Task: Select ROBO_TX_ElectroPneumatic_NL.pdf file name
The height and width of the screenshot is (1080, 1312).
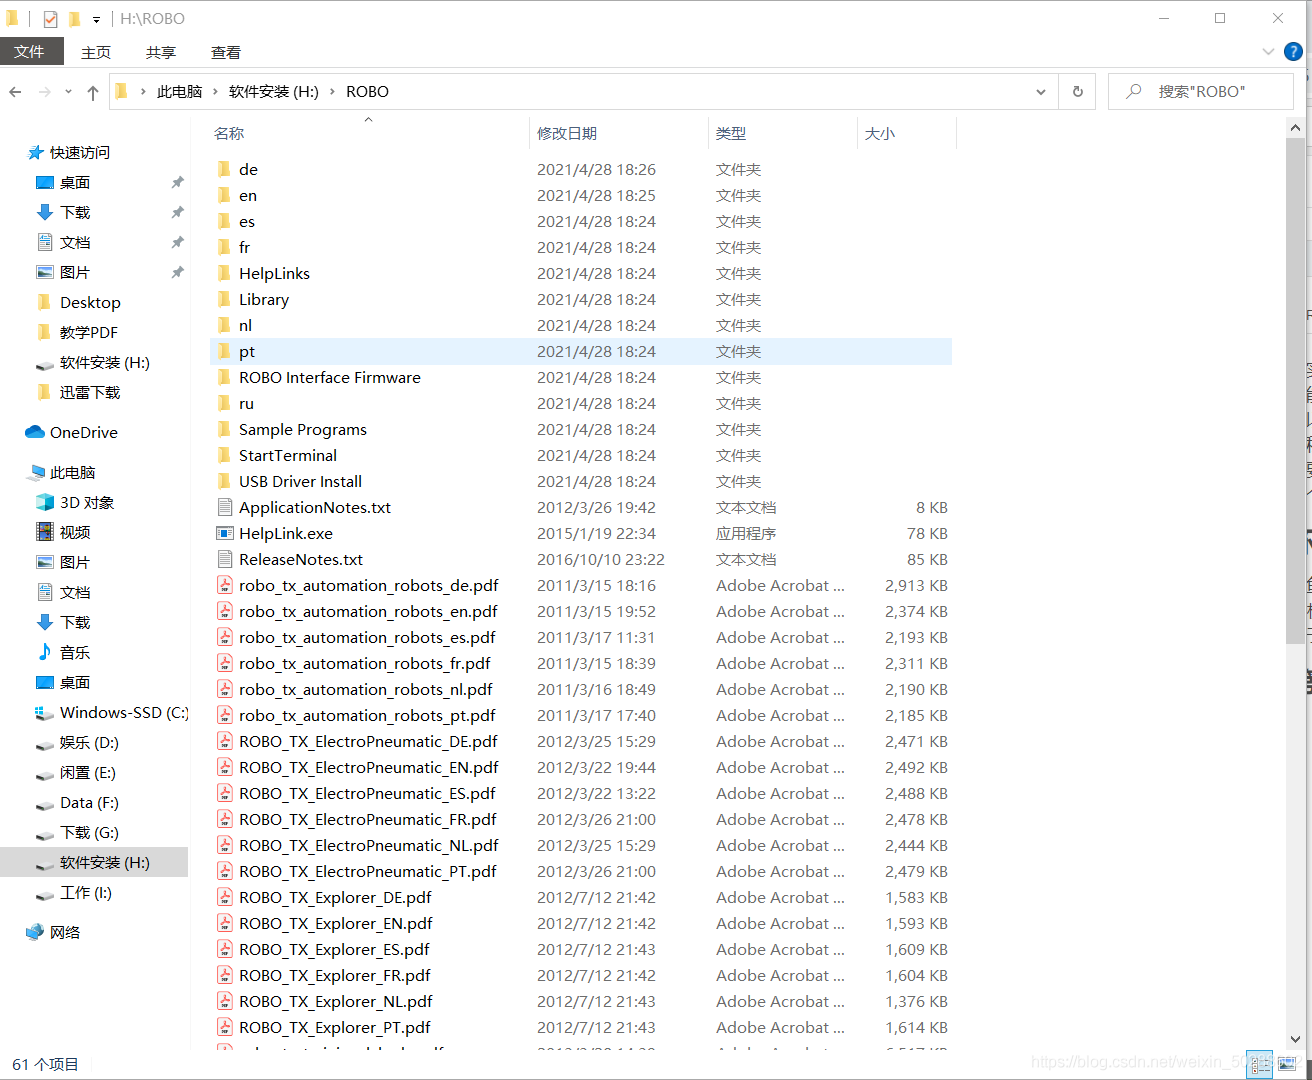Action: 369,846
